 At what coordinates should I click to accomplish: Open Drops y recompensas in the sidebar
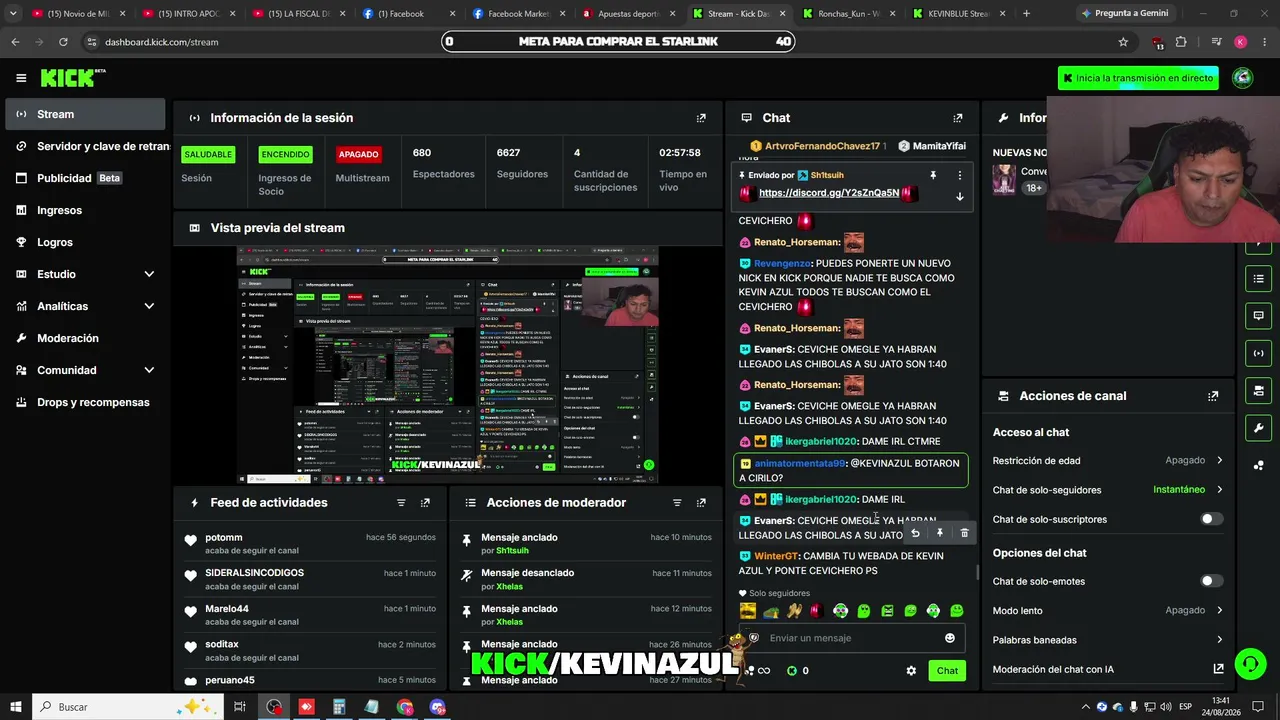[85, 402]
